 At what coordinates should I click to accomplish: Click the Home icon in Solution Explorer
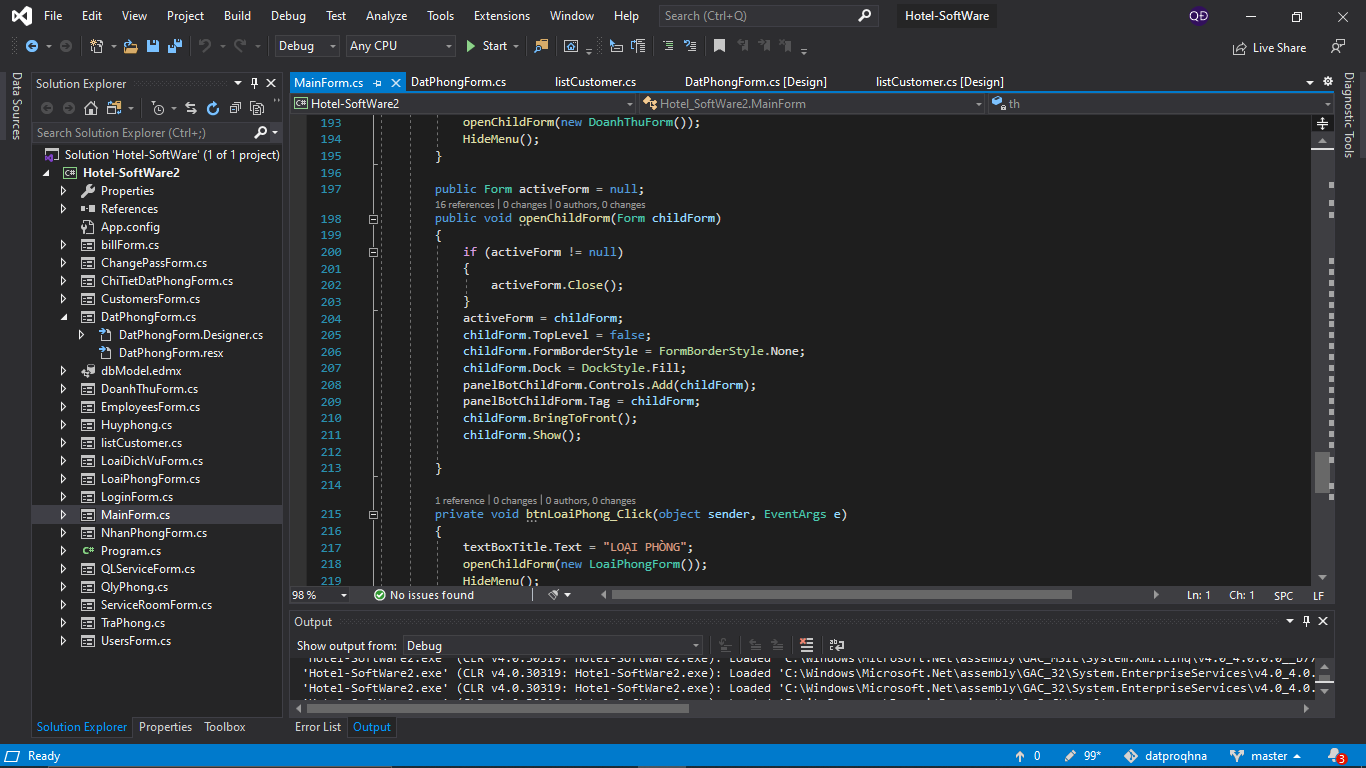91,108
